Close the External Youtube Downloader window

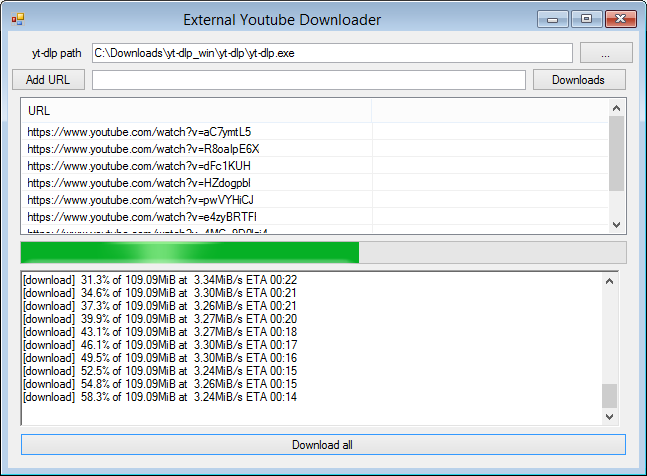coord(621,19)
